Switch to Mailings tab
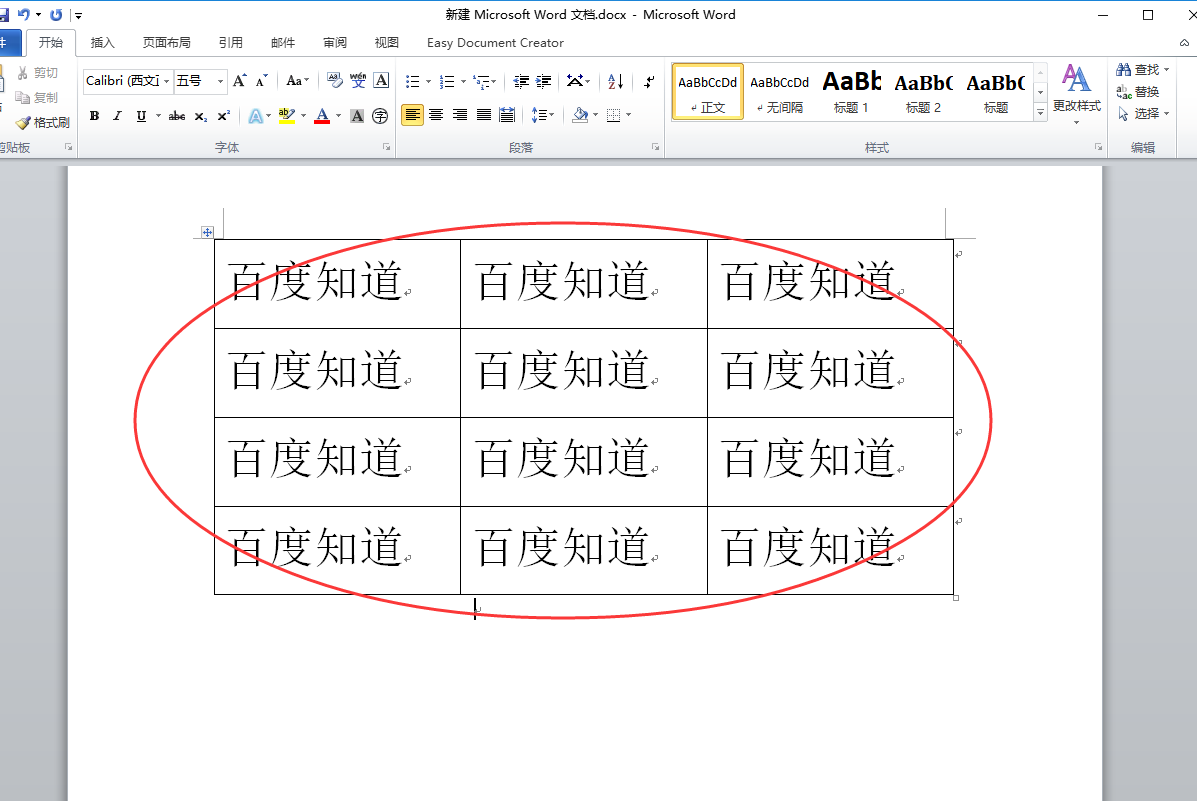 click(282, 43)
